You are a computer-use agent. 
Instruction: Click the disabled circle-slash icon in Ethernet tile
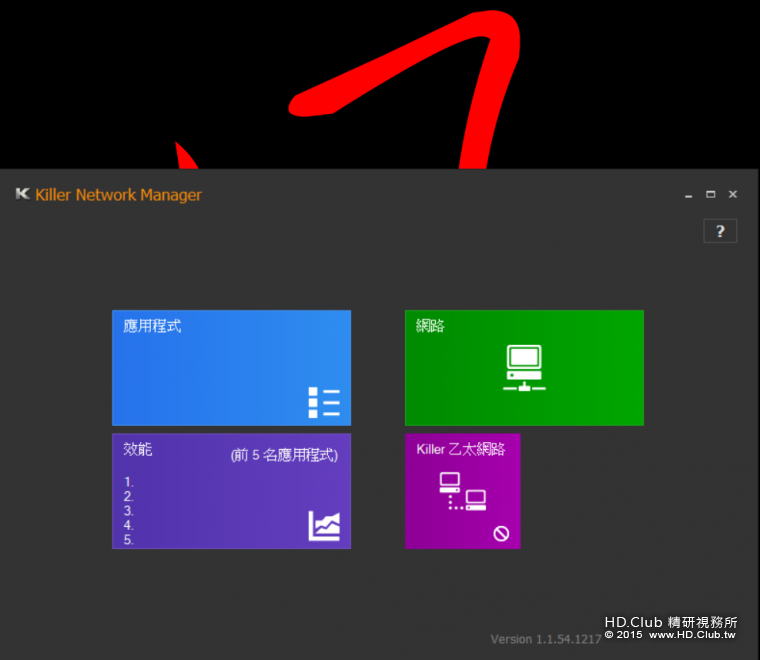click(x=501, y=534)
